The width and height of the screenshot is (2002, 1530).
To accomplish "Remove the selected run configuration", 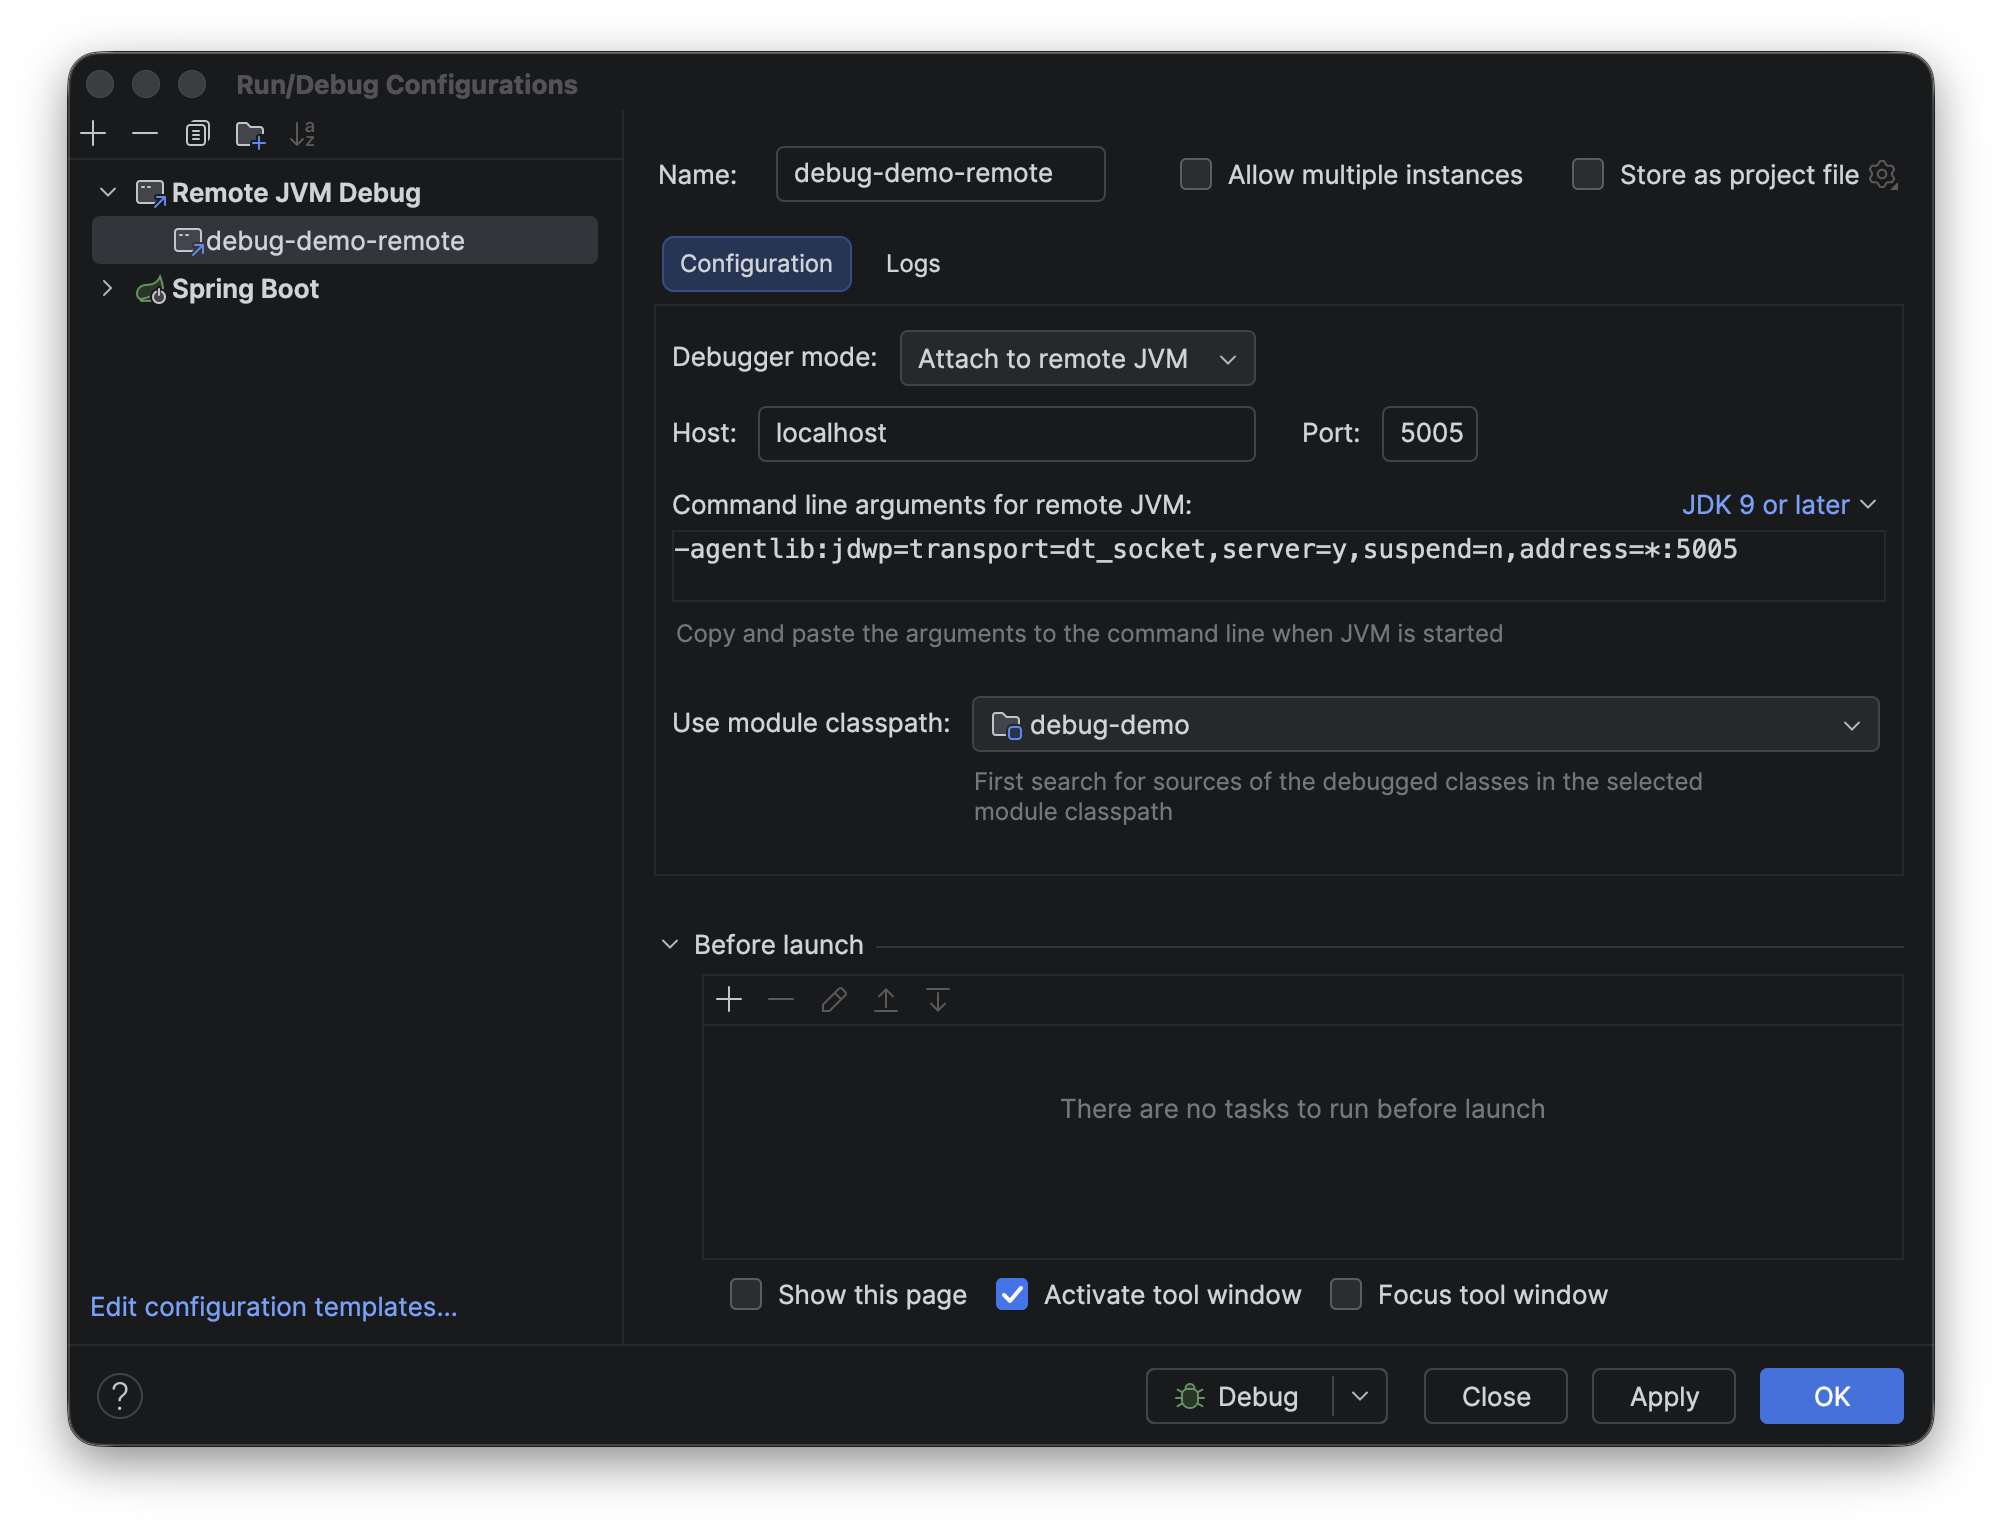I will click(145, 133).
